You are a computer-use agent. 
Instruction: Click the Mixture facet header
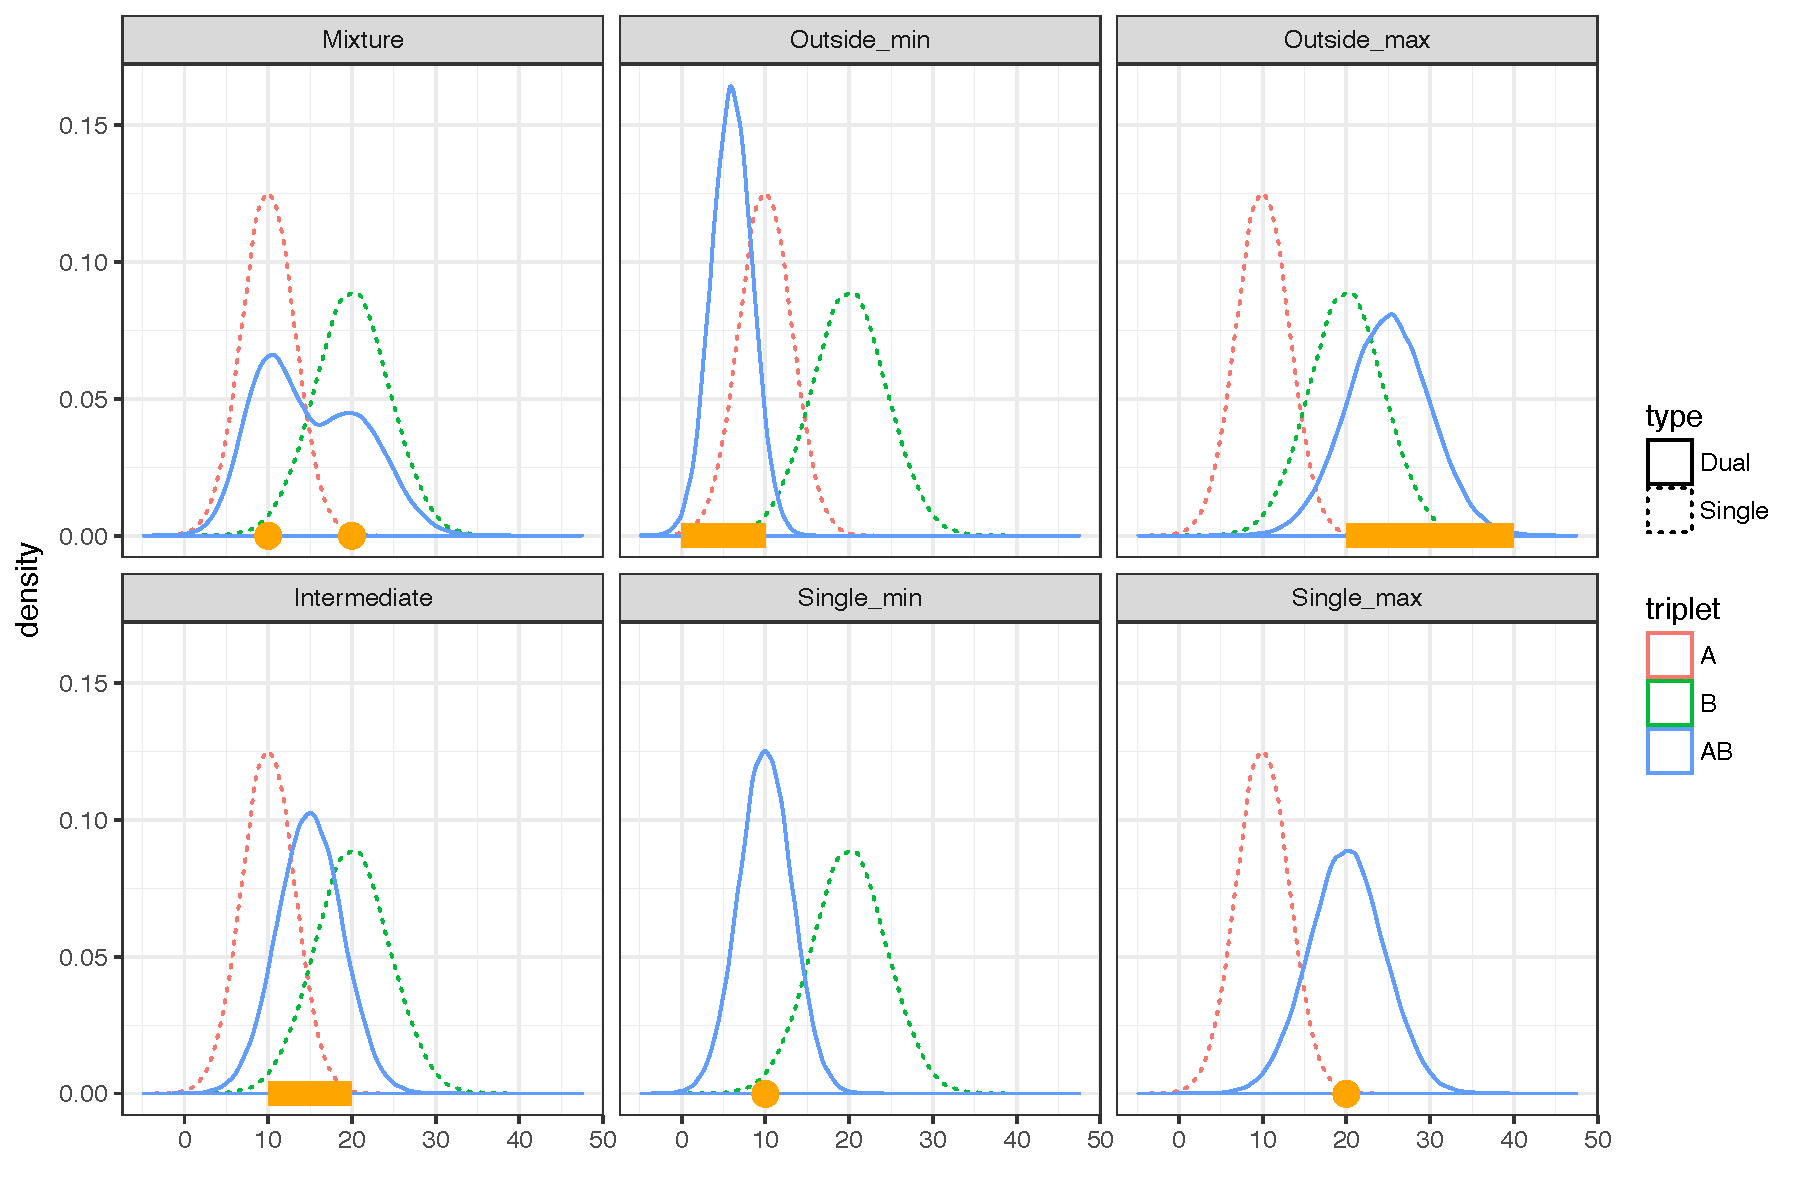pyautogui.click(x=362, y=40)
